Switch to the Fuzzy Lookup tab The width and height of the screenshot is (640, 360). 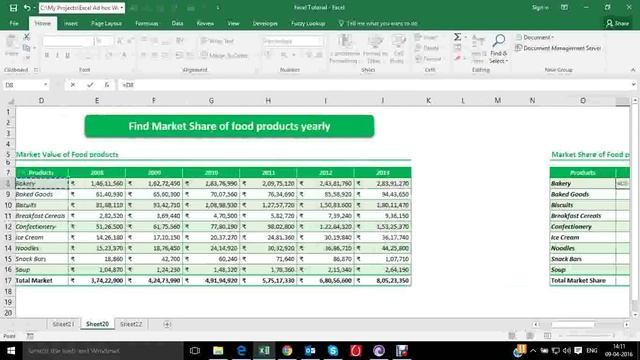coord(308,23)
